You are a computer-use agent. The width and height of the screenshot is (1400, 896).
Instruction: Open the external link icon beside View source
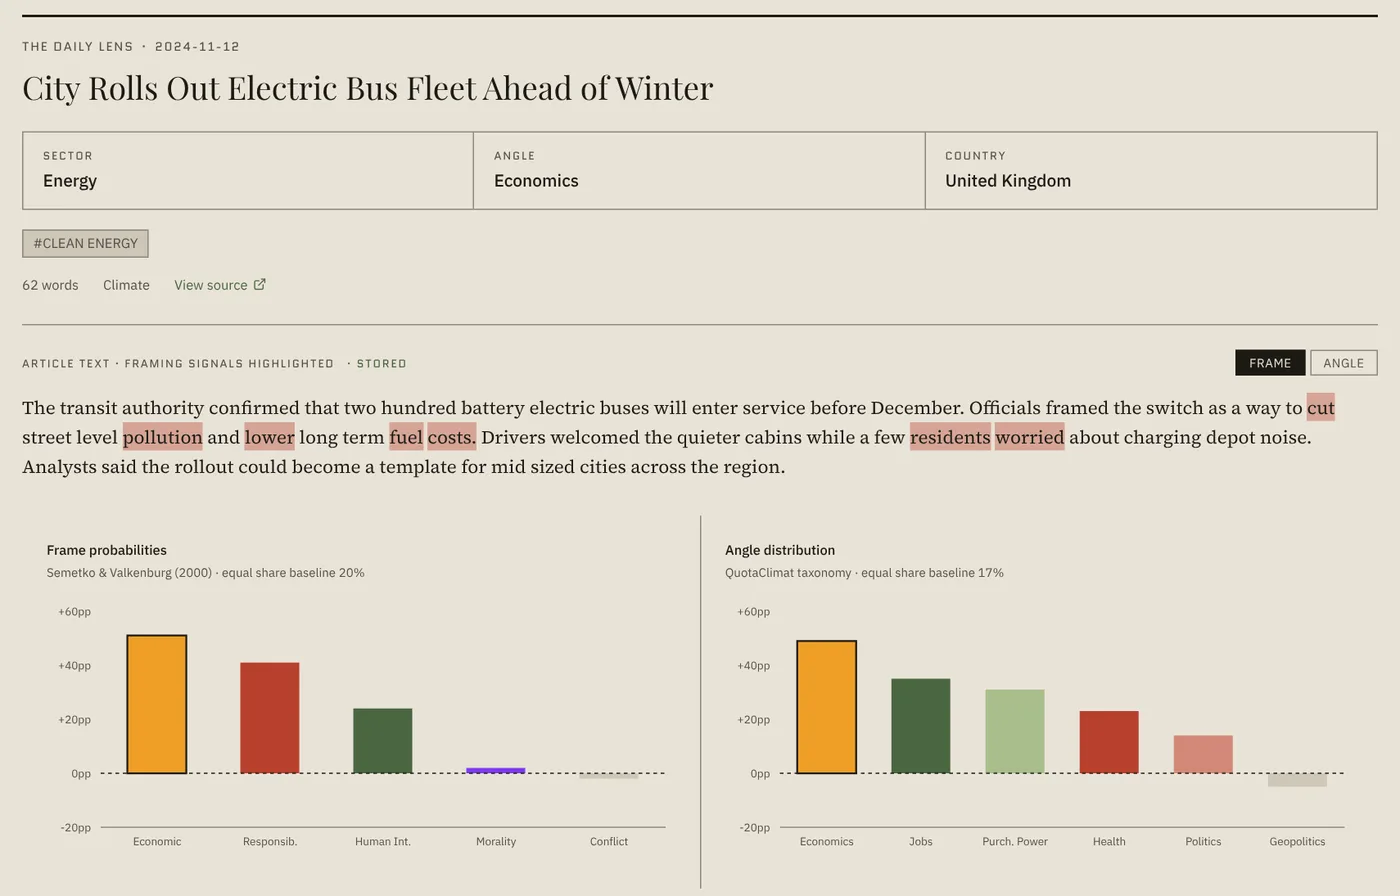click(x=260, y=285)
